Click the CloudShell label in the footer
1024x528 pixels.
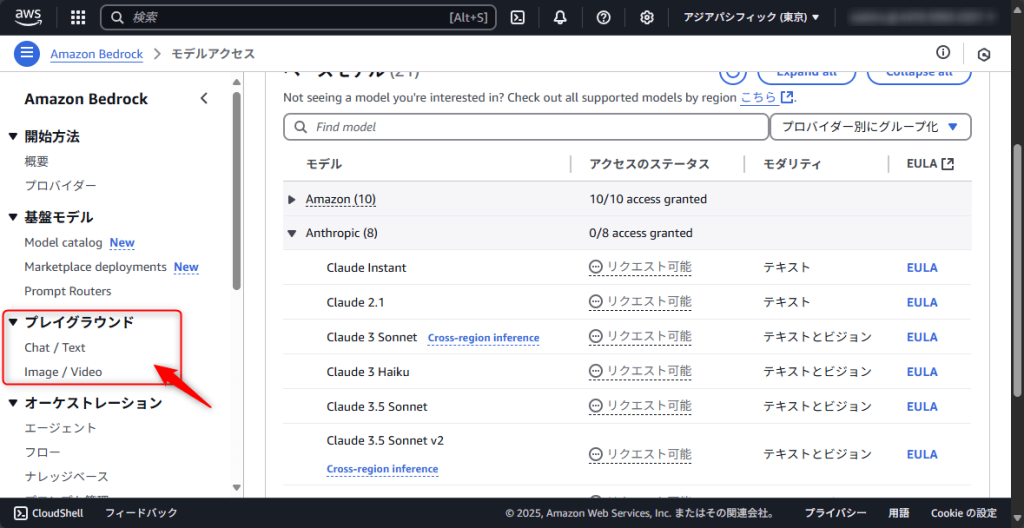[x=57, y=513]
